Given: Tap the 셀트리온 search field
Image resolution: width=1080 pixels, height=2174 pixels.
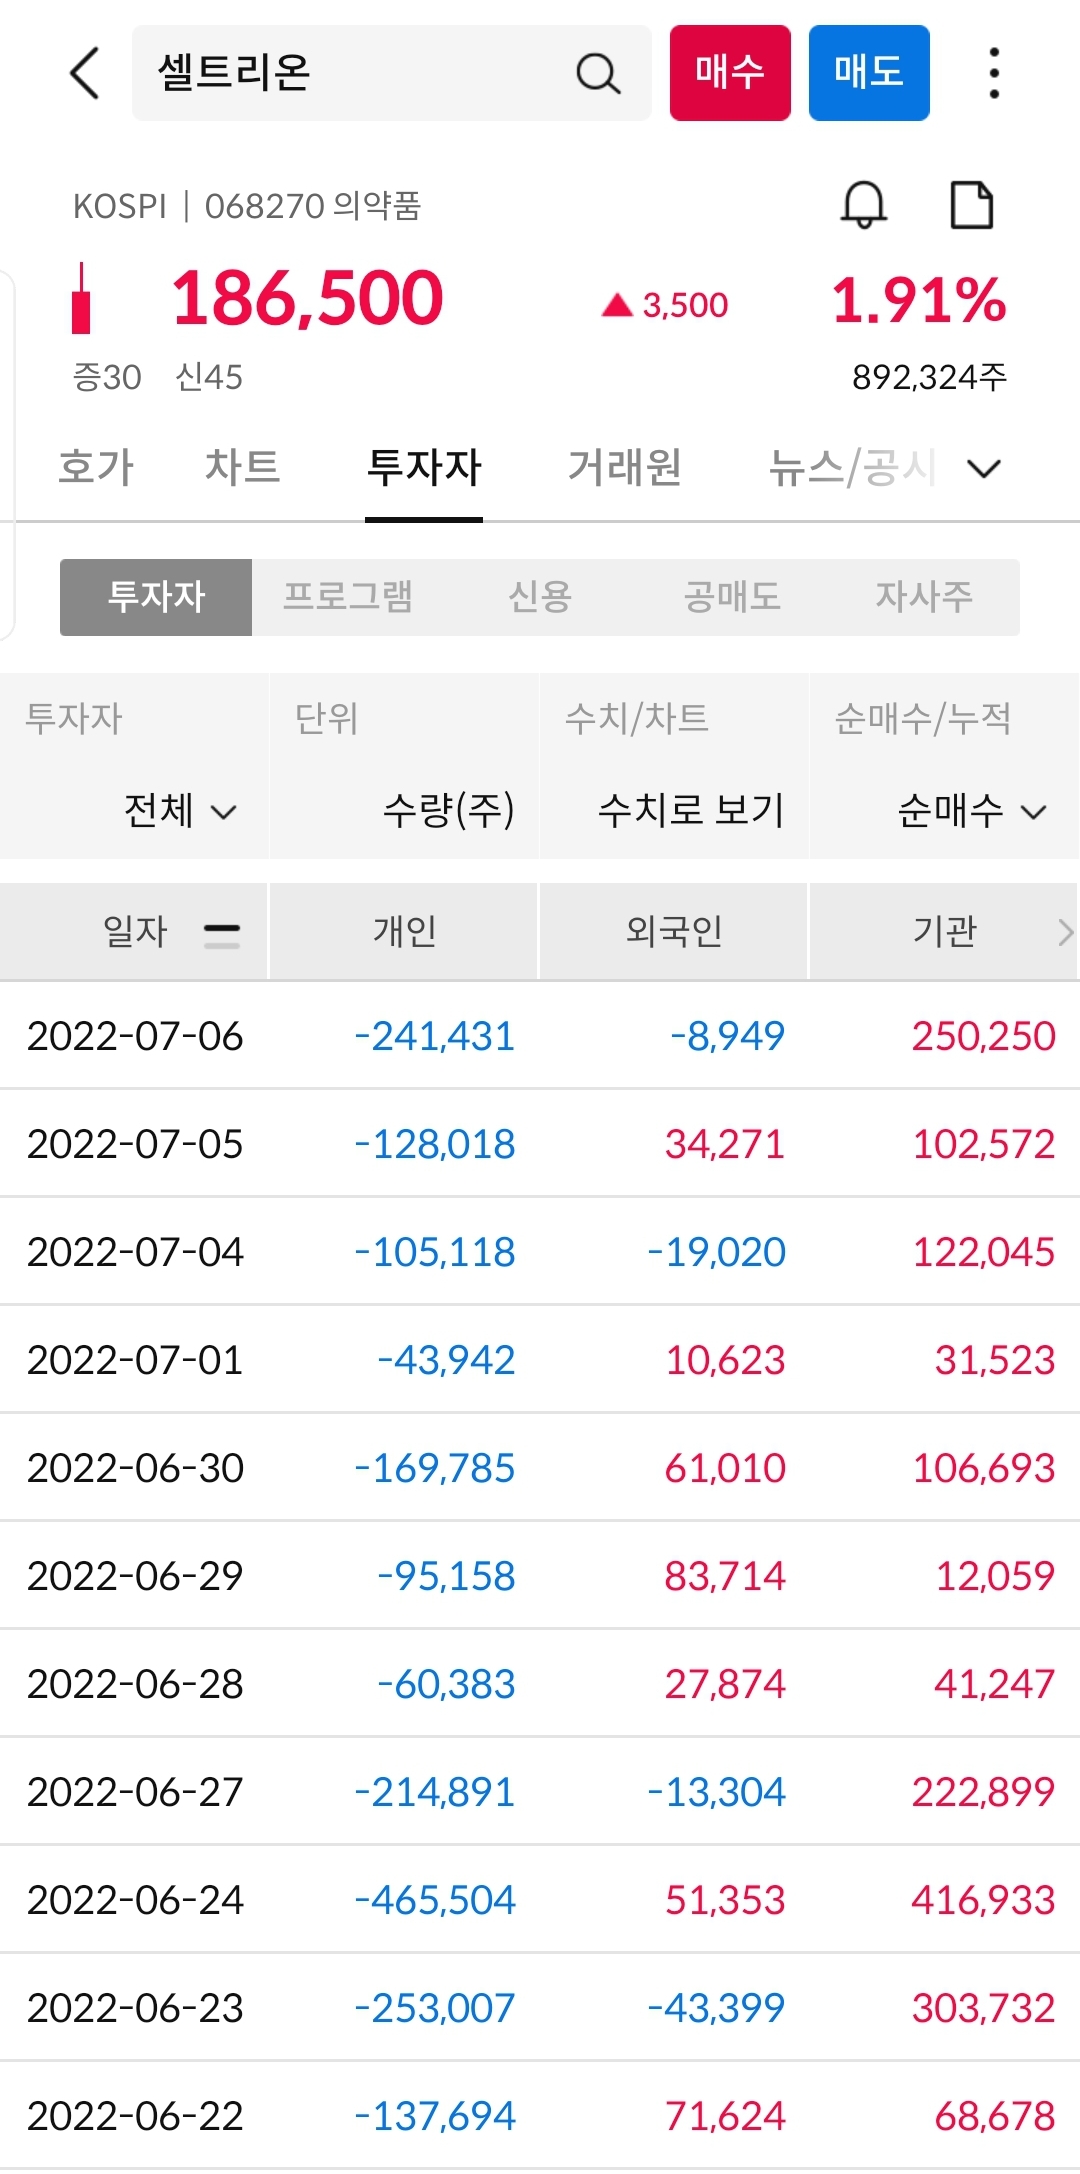Looking at the screenshot, I should 391,73.
